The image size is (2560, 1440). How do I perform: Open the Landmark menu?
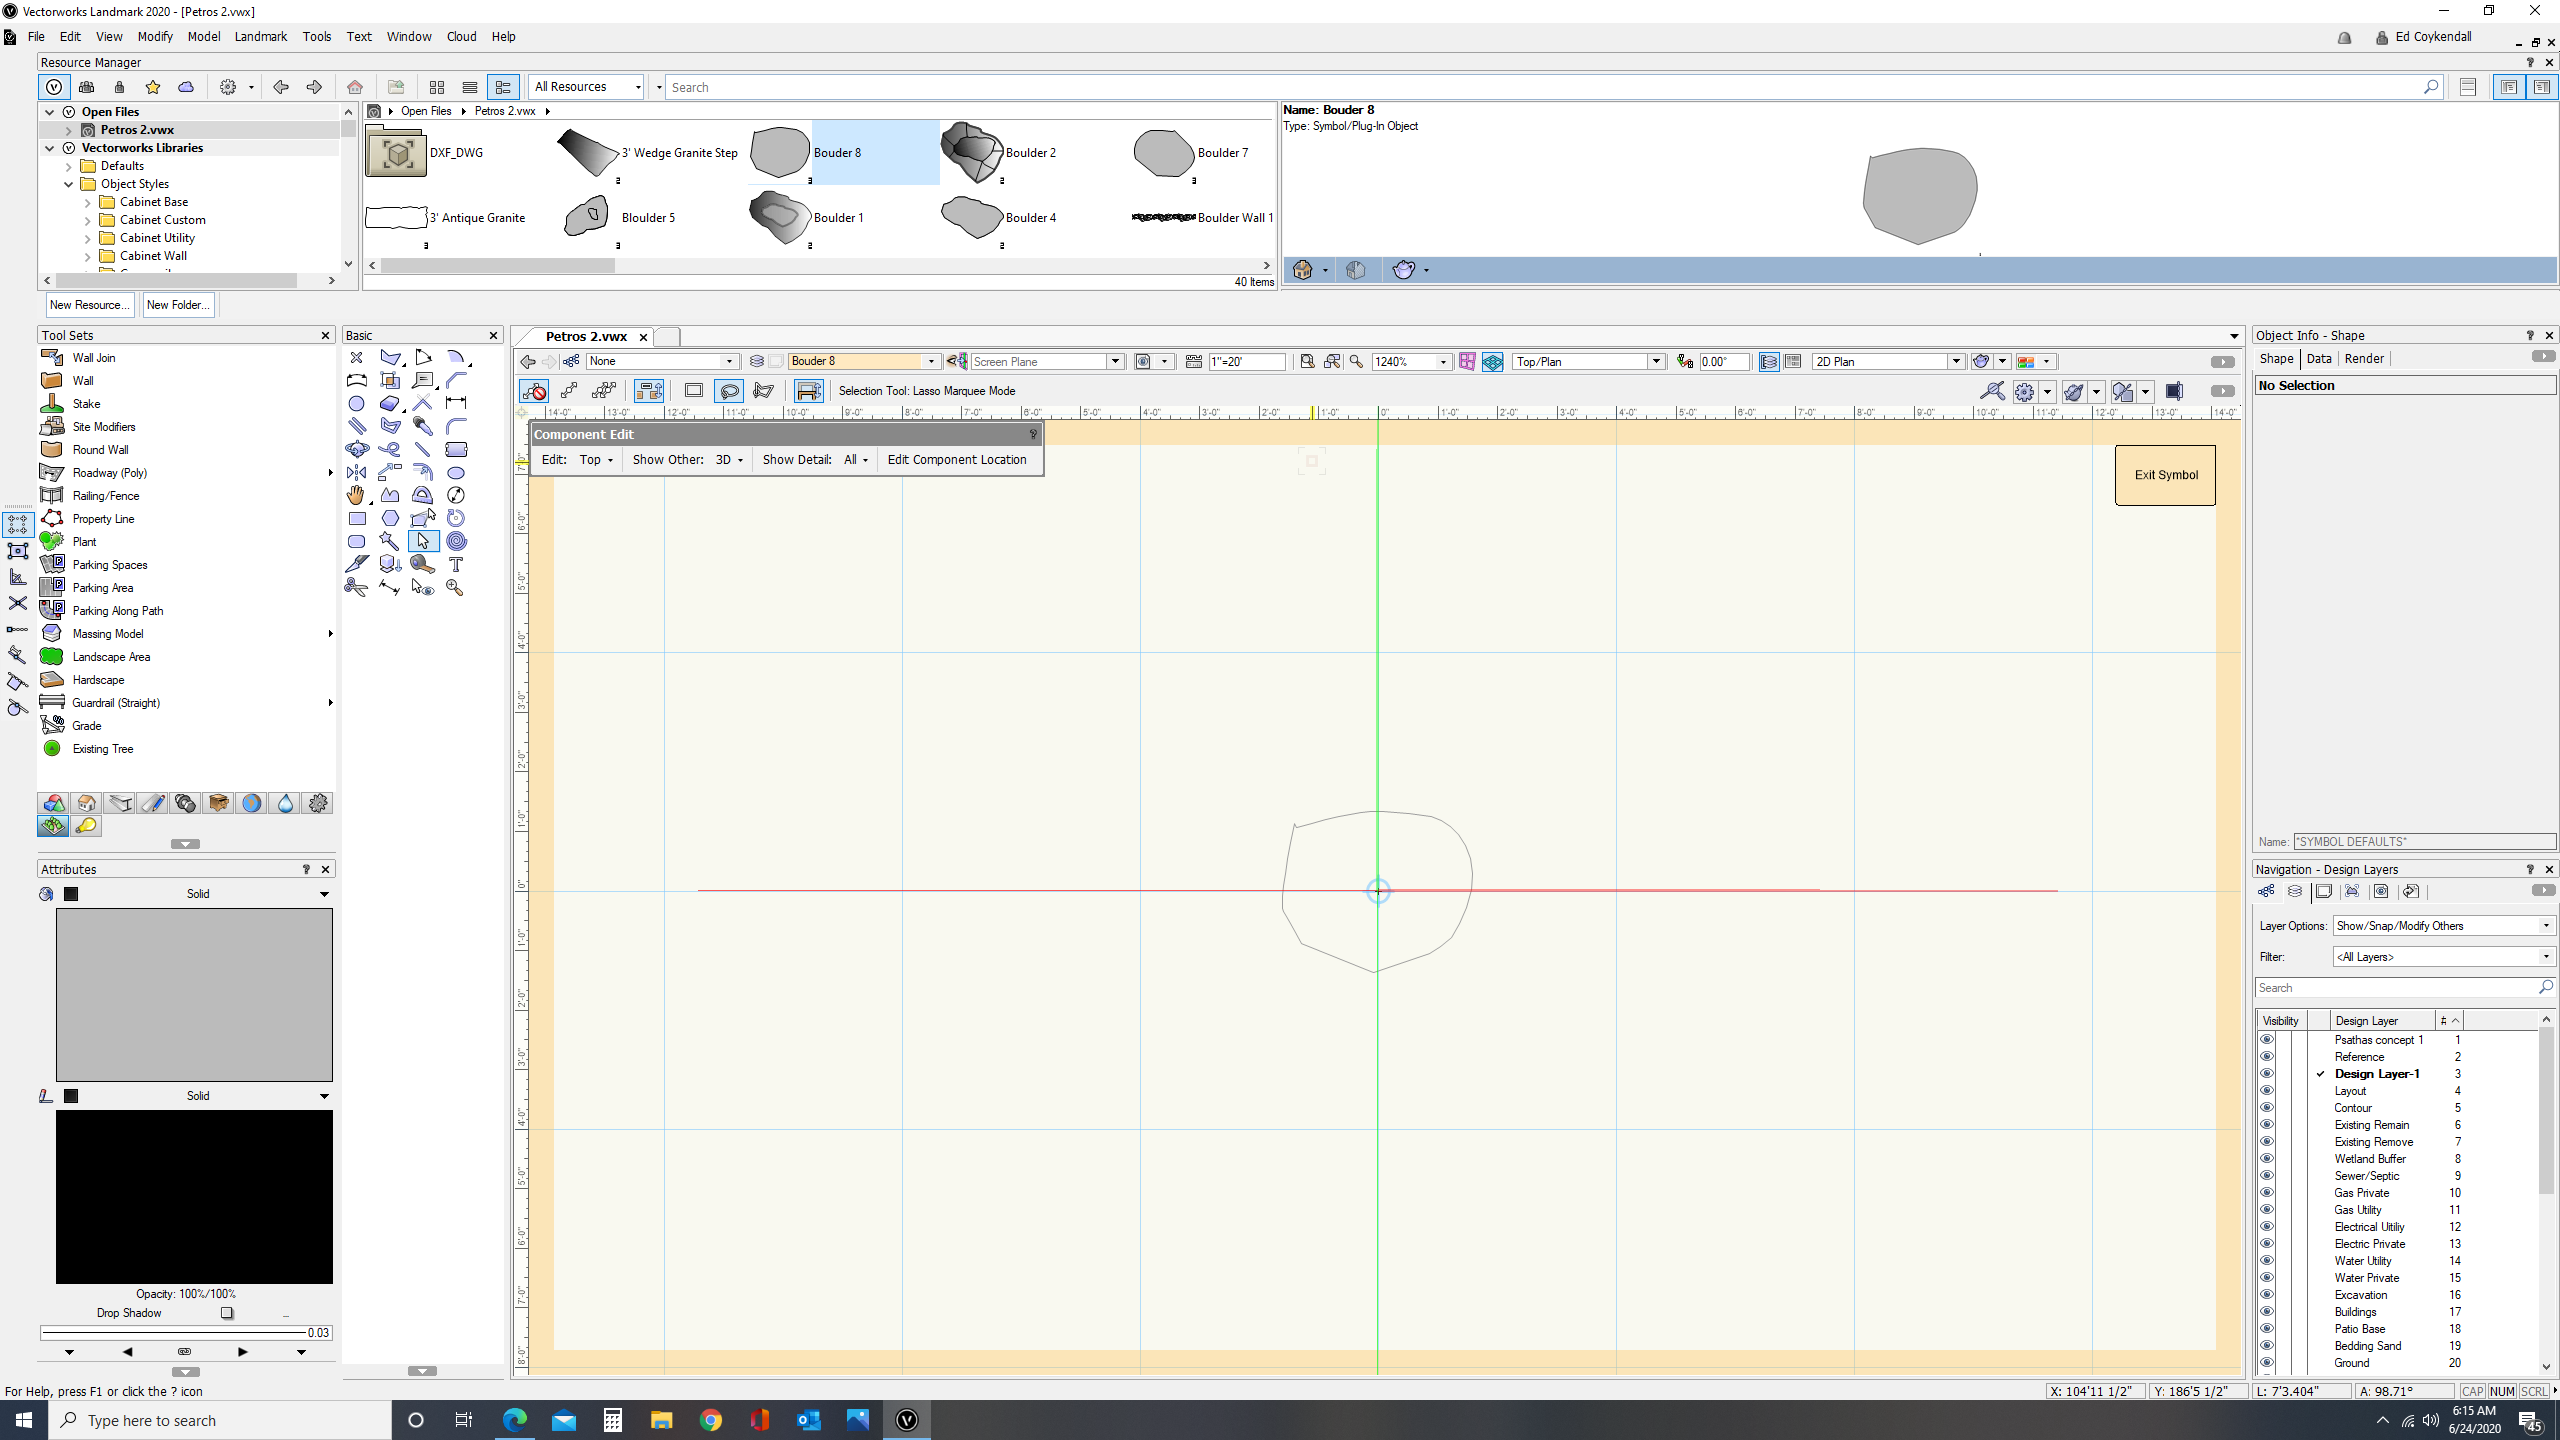coord(260,36)
